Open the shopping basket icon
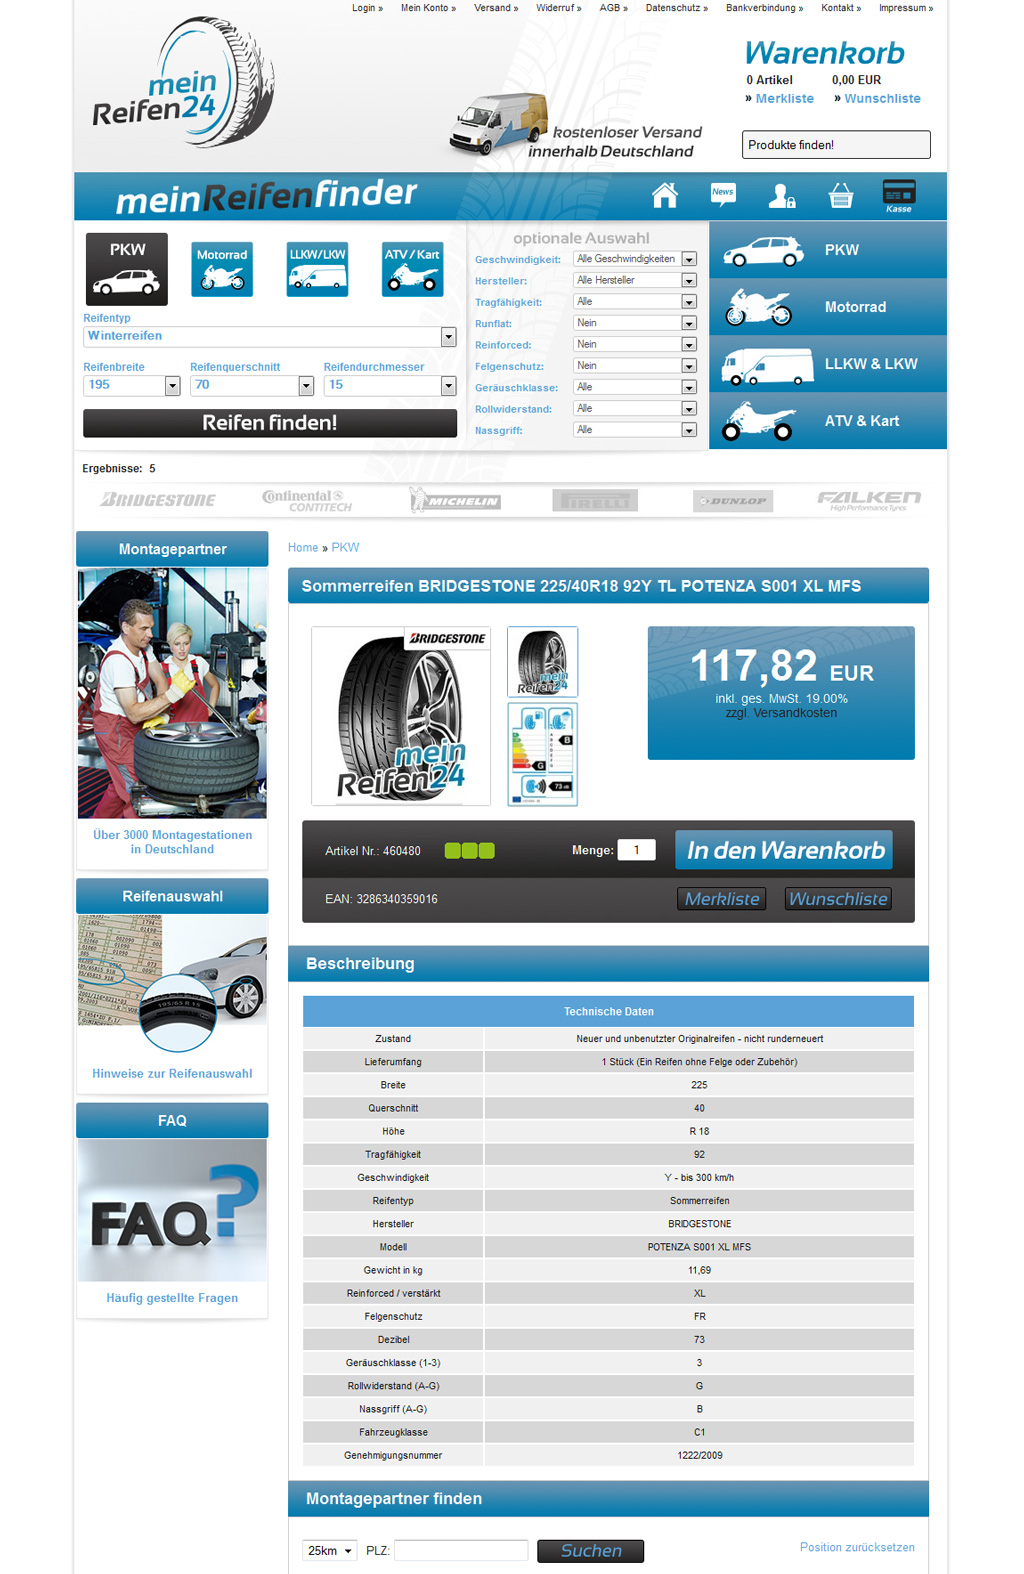This screenshot has width=1024, height=1574. point(841,196)
